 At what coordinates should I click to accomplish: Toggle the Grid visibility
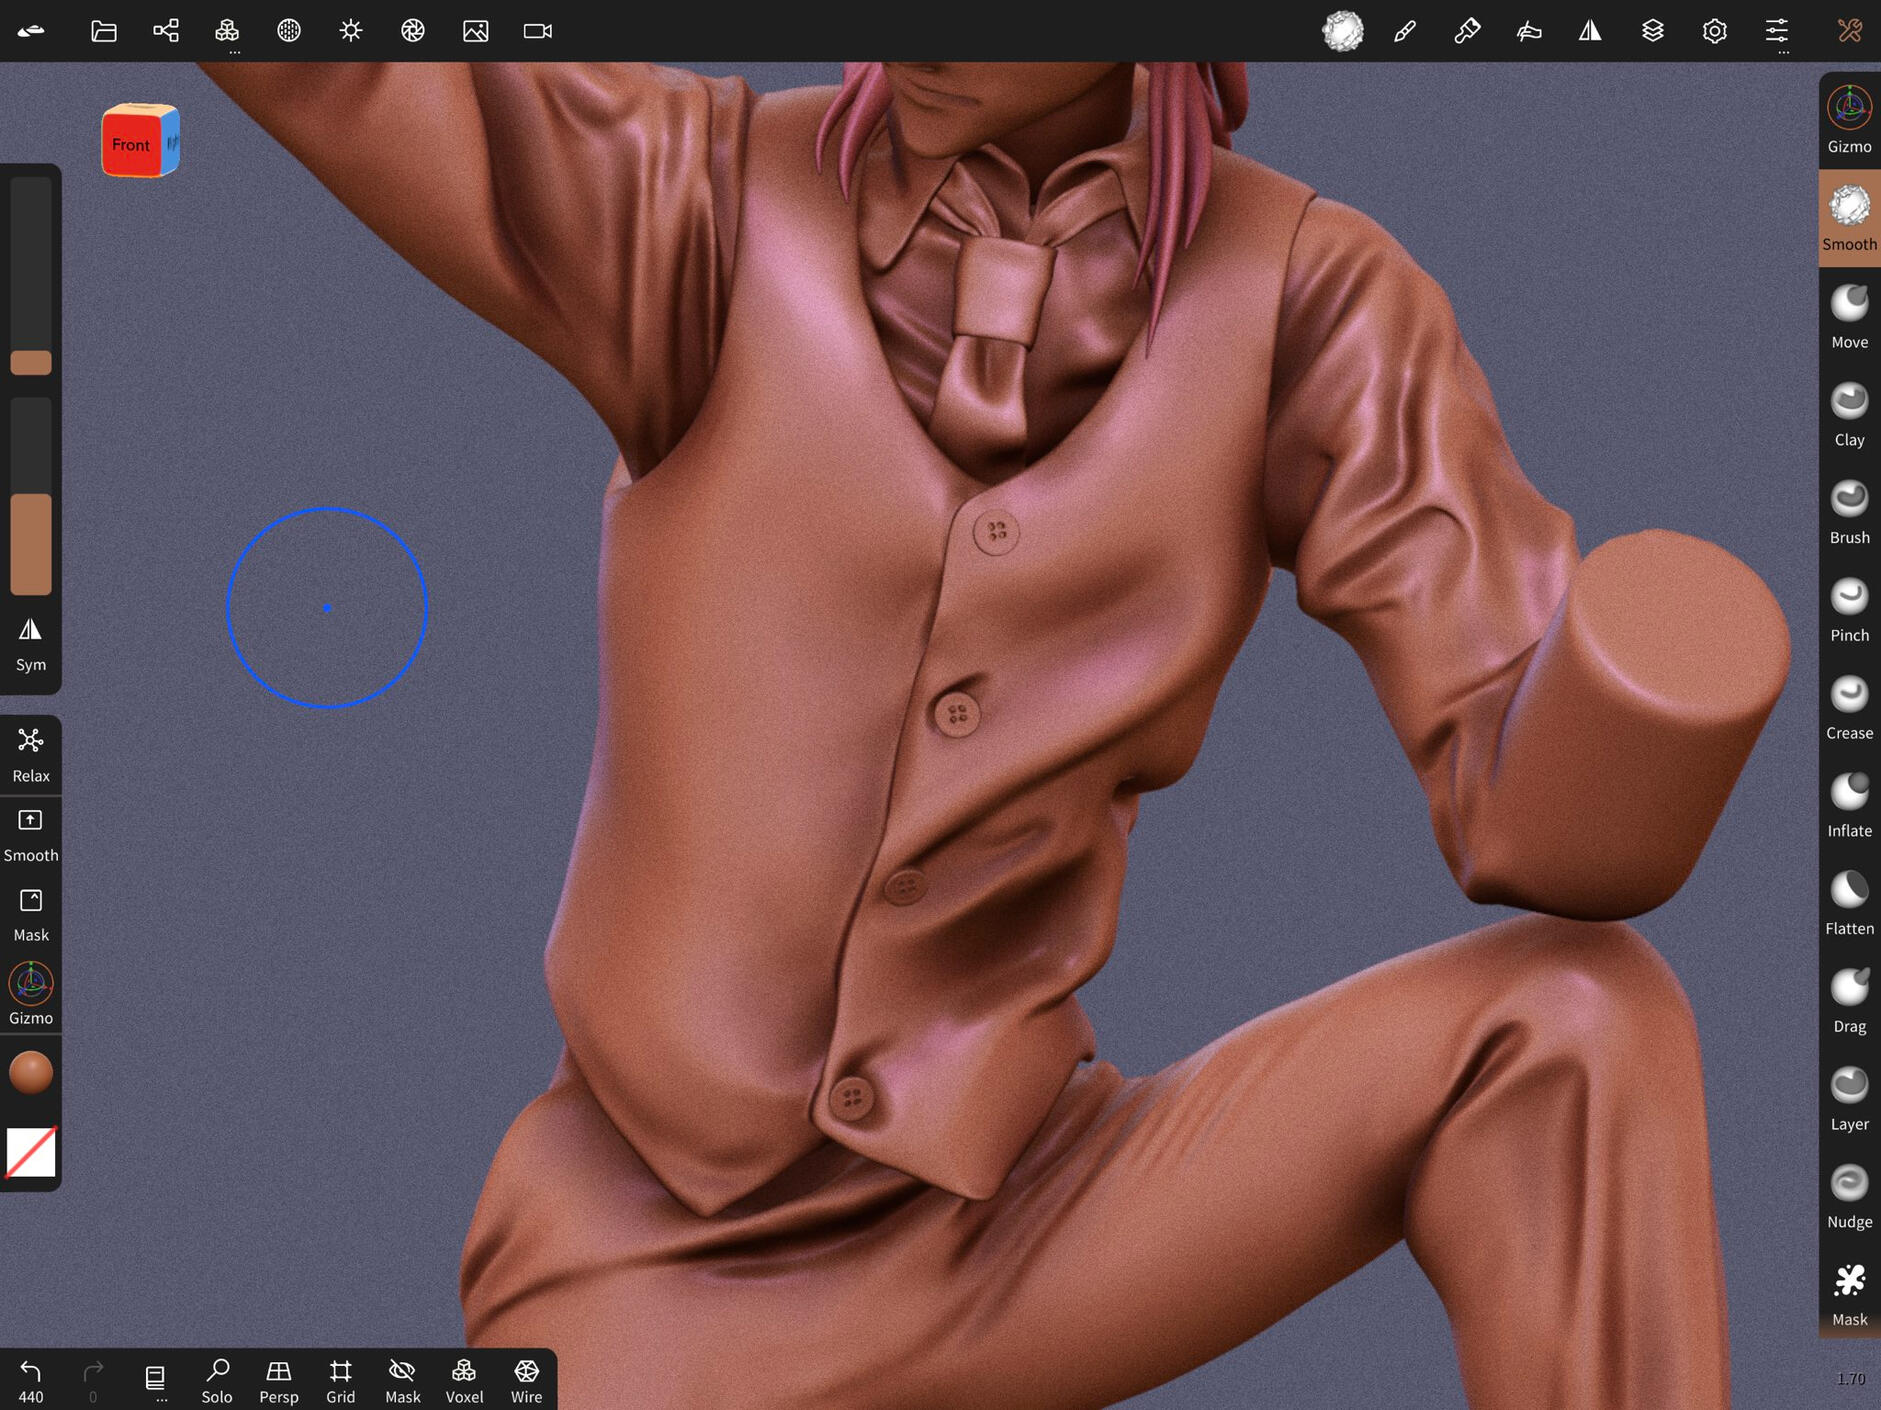(x=340, y=1380)
